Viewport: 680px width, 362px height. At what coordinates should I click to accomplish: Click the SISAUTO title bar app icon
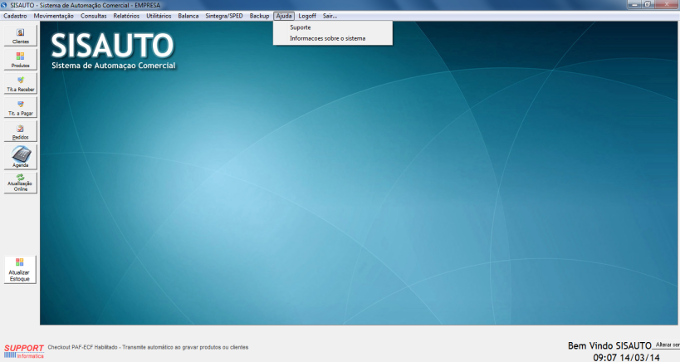(x=4, y=5)
